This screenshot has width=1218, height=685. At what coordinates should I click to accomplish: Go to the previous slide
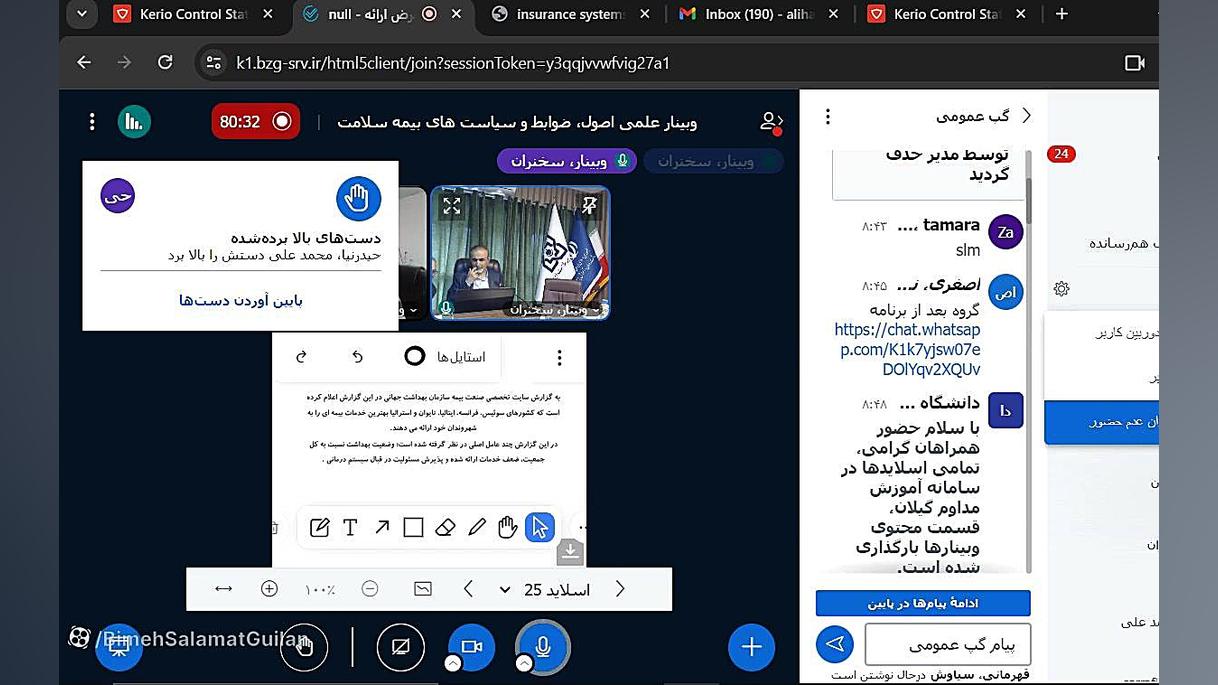click(468, 589)
